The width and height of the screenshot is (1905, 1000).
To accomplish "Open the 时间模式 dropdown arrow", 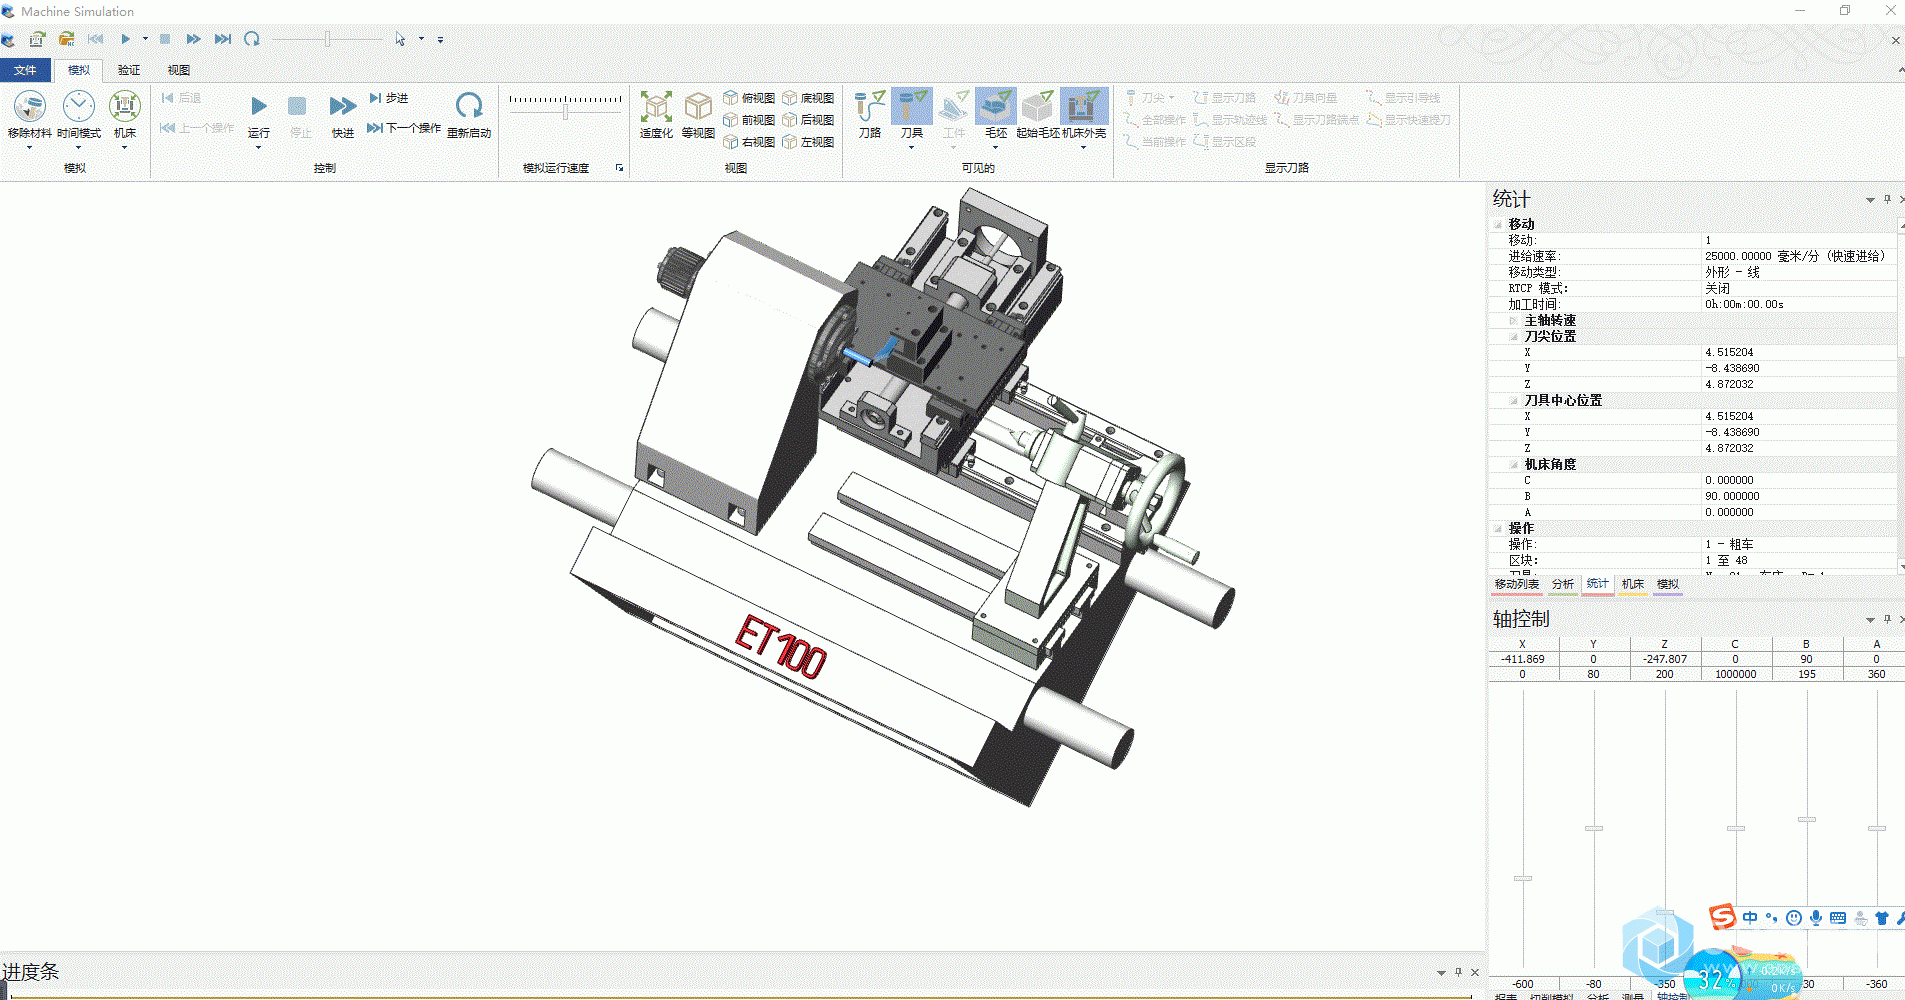I will (79, 148).
